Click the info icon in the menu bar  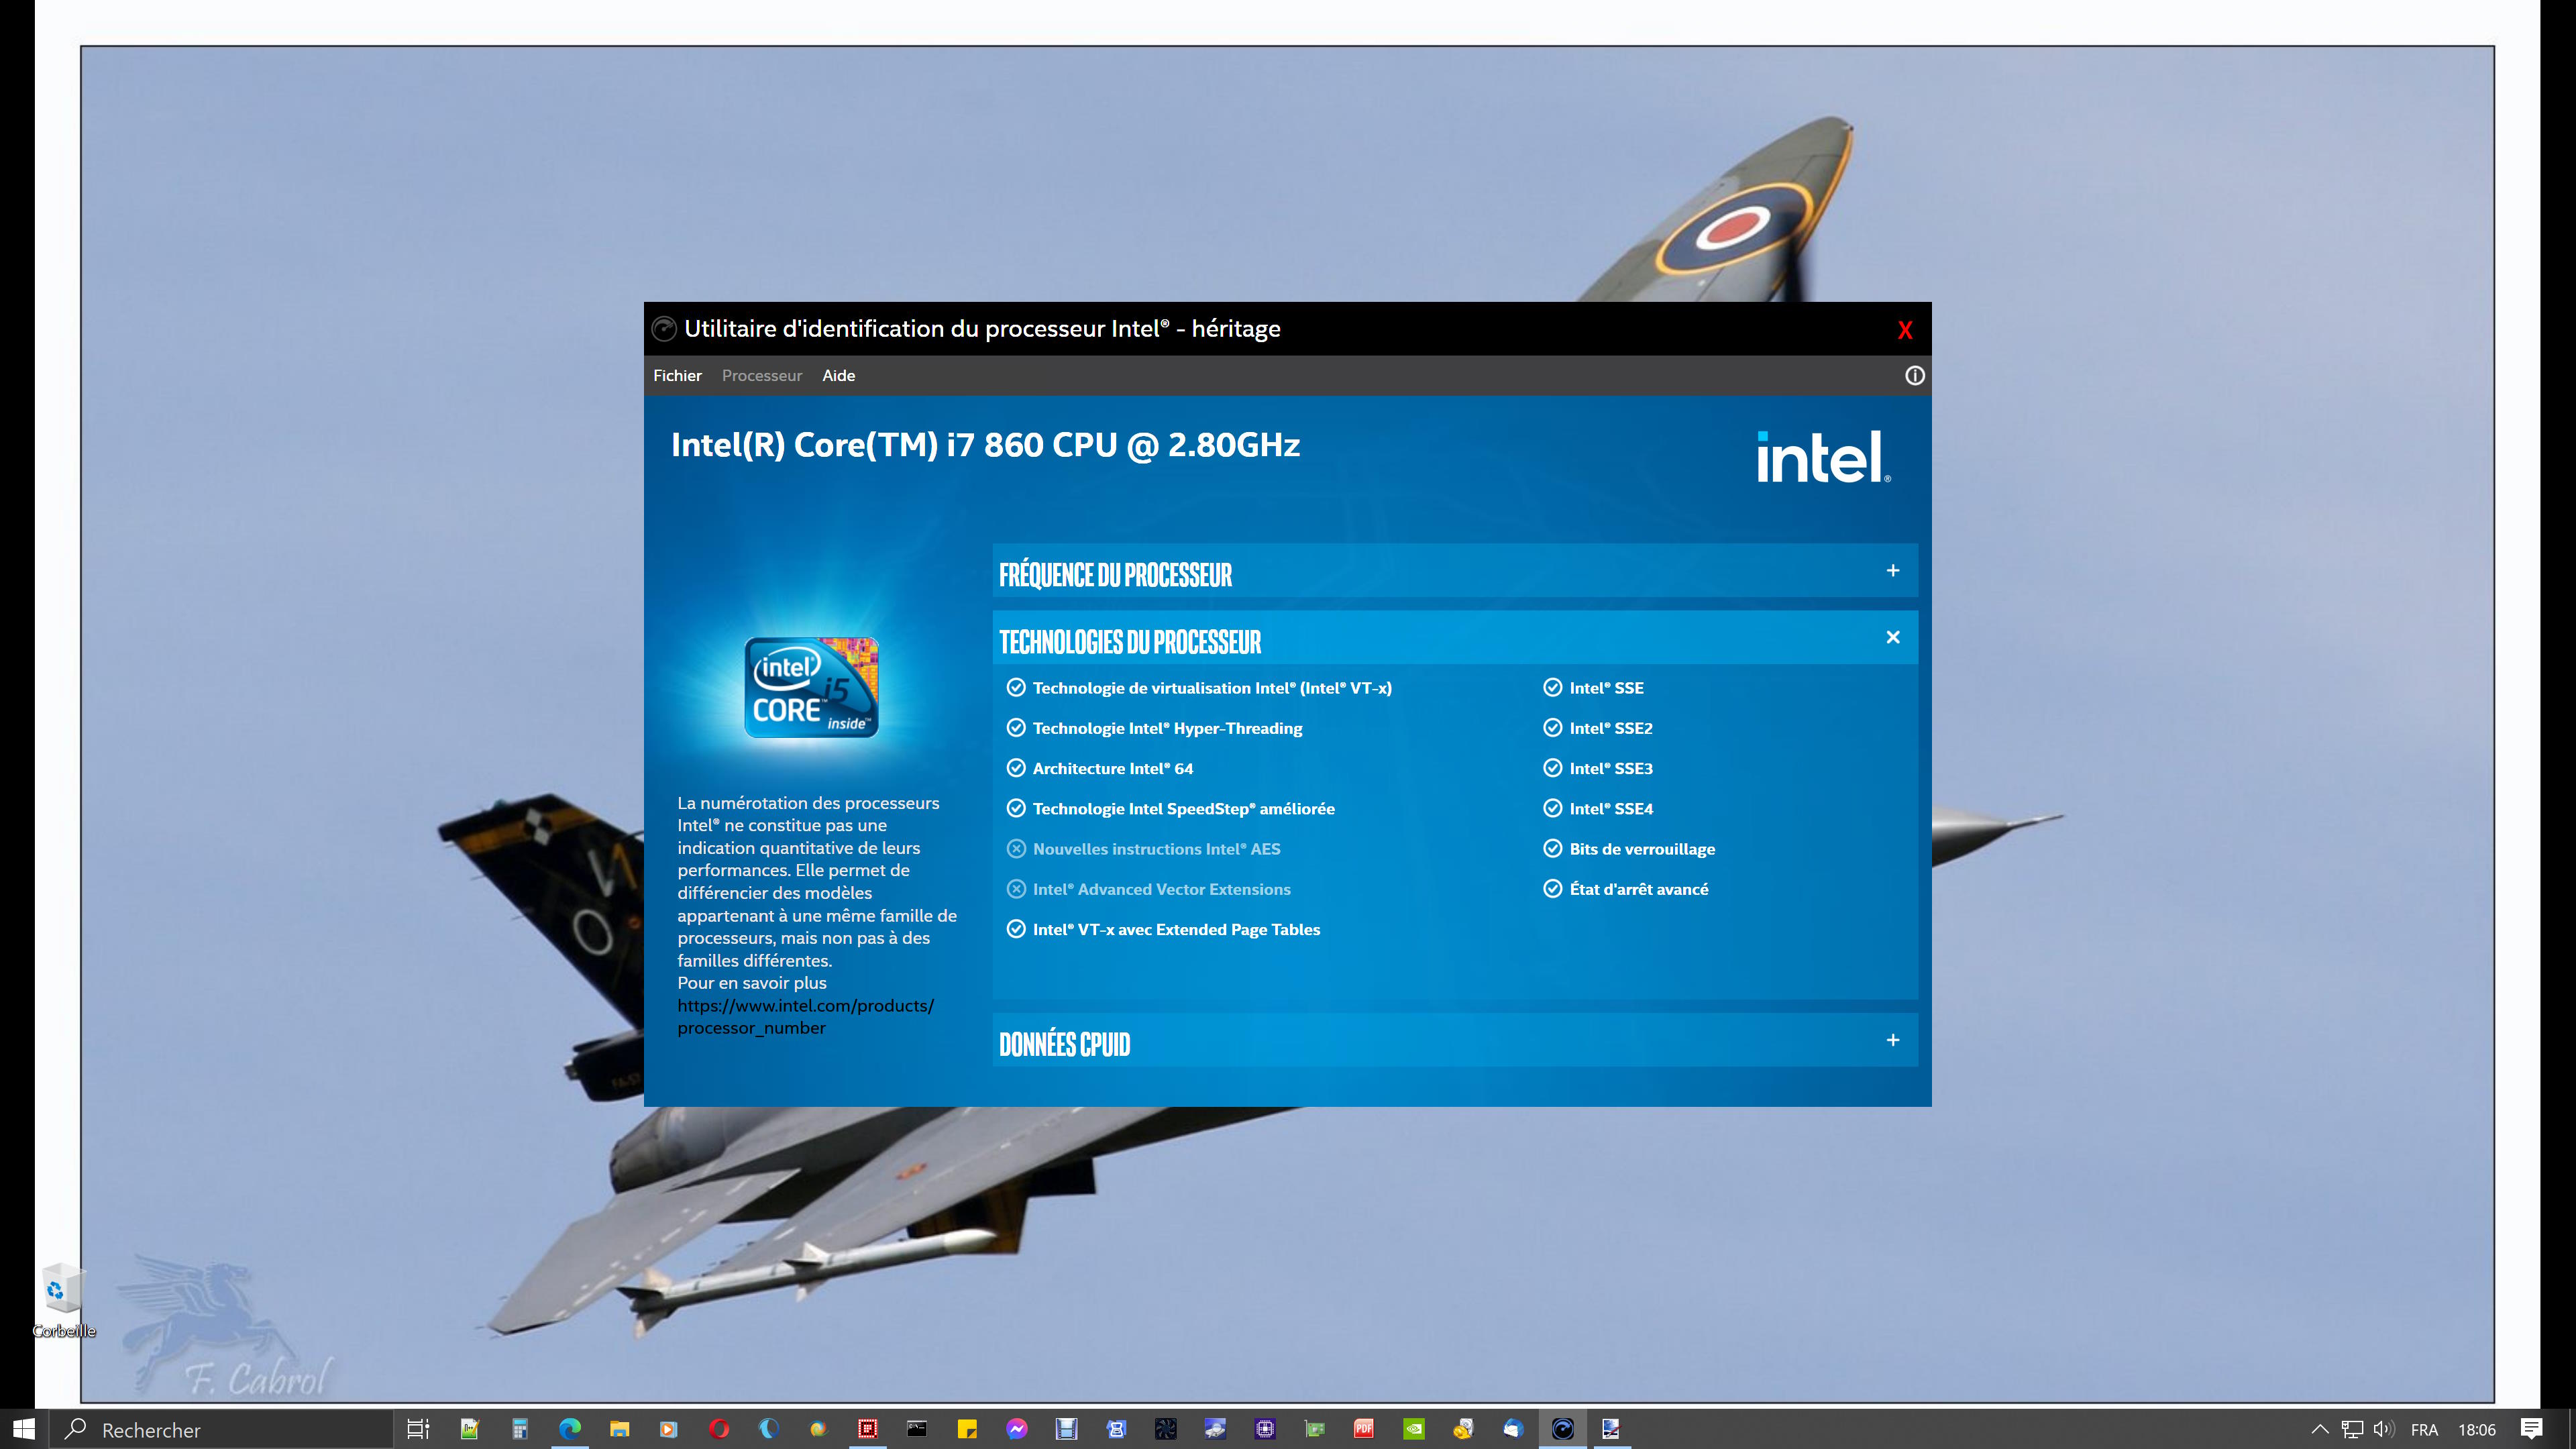click(x=1914, y=375)
